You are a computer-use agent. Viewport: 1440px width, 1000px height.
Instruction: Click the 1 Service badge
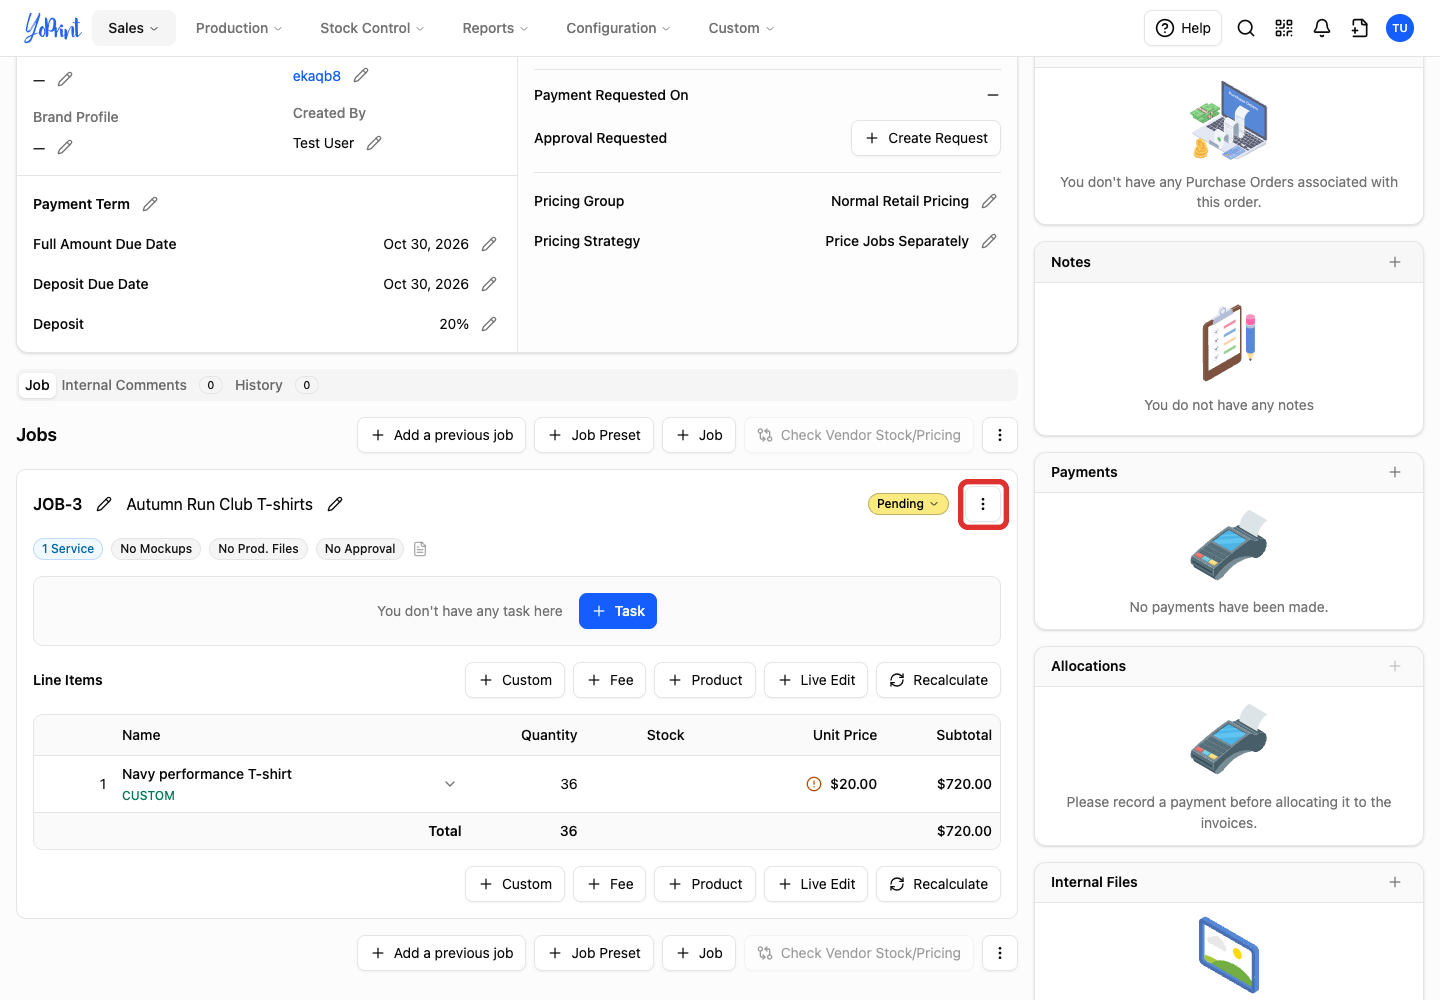pyautogui.click(x=68, y=549)
